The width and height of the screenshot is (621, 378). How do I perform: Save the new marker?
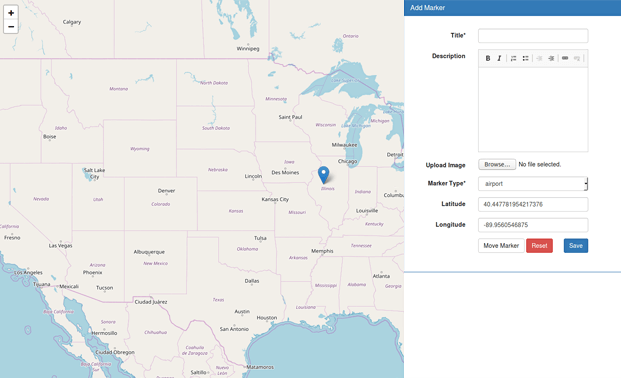(575, 246)
